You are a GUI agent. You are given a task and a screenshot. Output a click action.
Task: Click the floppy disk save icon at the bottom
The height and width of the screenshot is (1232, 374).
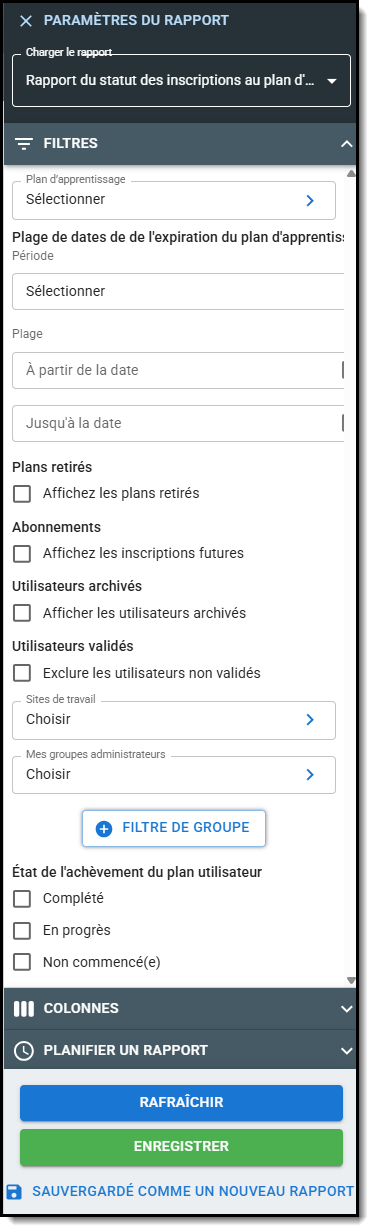14,1191
